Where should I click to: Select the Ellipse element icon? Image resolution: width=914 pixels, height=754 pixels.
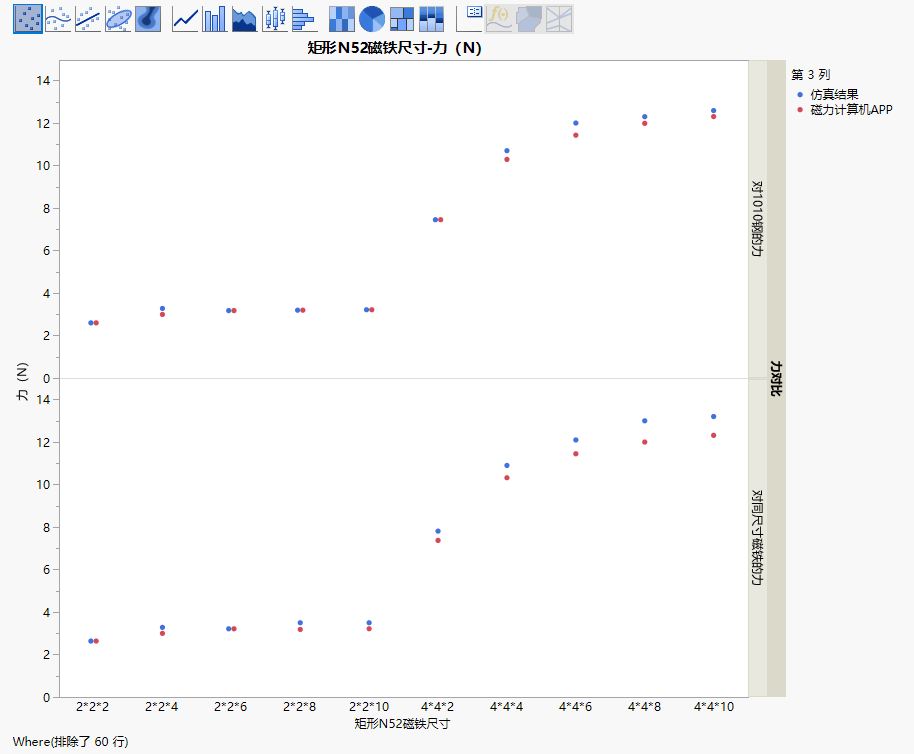118,18
